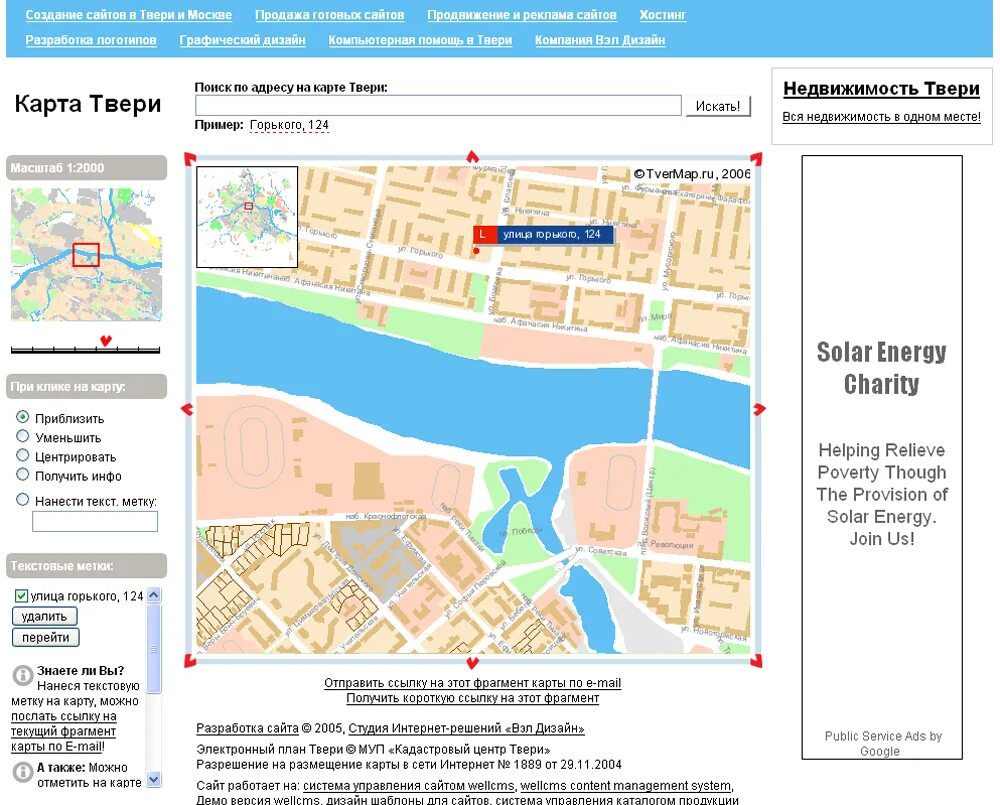The image size is (1000, 805).
Task: Open 'Компьютерная помощь в Твери' link
Action: tap(420, 40)
